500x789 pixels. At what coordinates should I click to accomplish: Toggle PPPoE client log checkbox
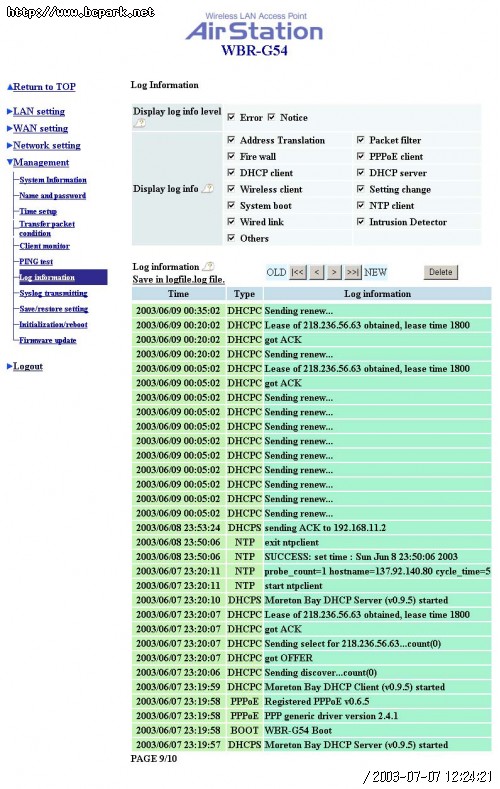tap(360, 156)
